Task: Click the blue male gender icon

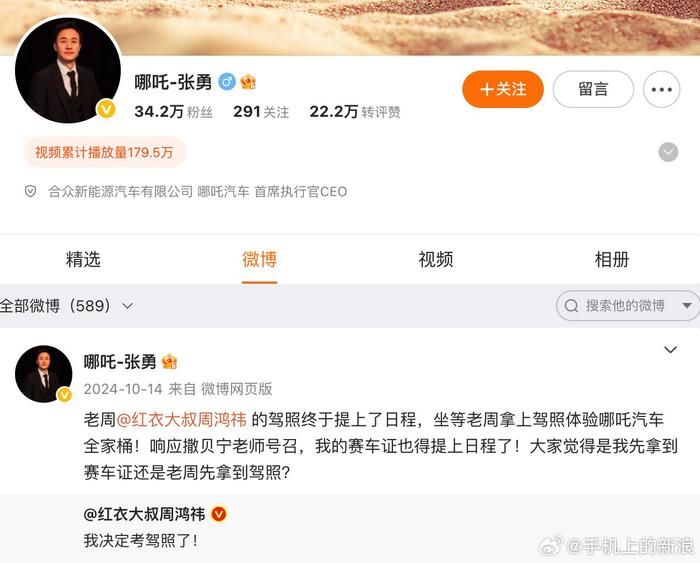Action: pos(227,82)
